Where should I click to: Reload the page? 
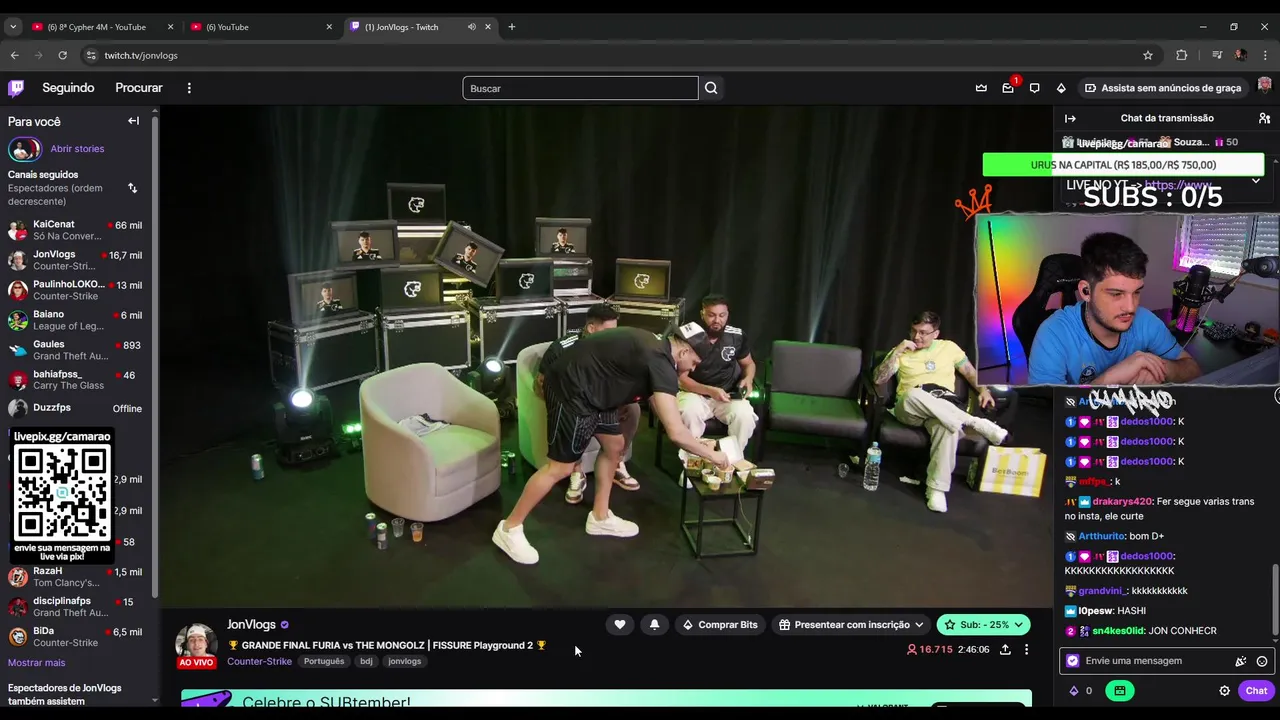[63, 55]
